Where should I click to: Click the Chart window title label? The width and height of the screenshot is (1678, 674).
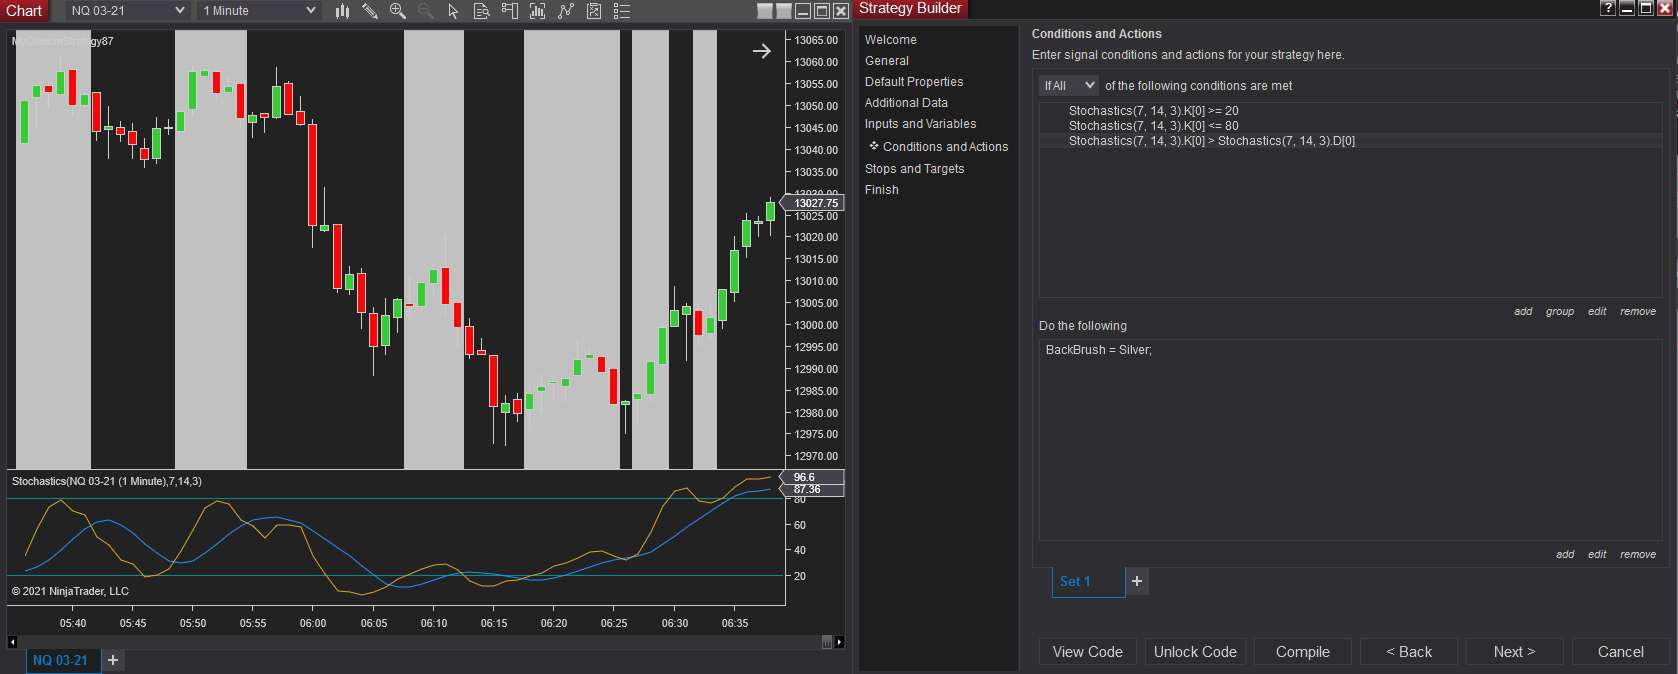[24, 11]
